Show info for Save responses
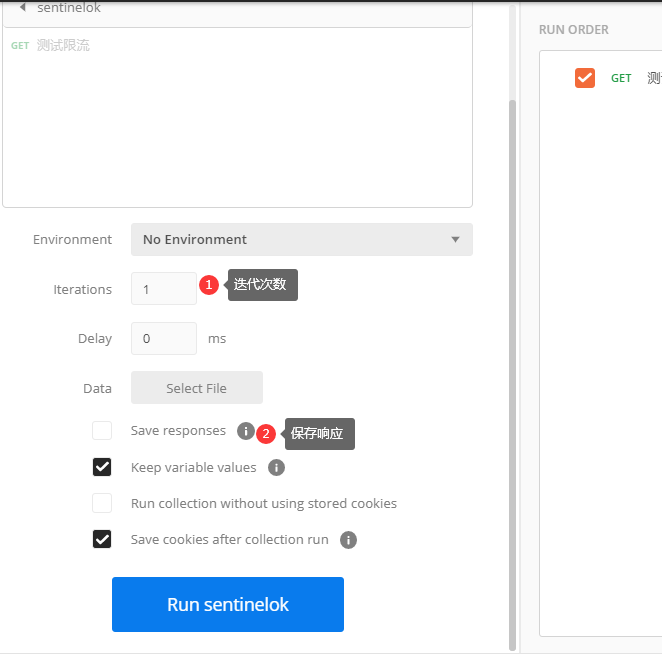Screen dimensions: 662x660 245,431
